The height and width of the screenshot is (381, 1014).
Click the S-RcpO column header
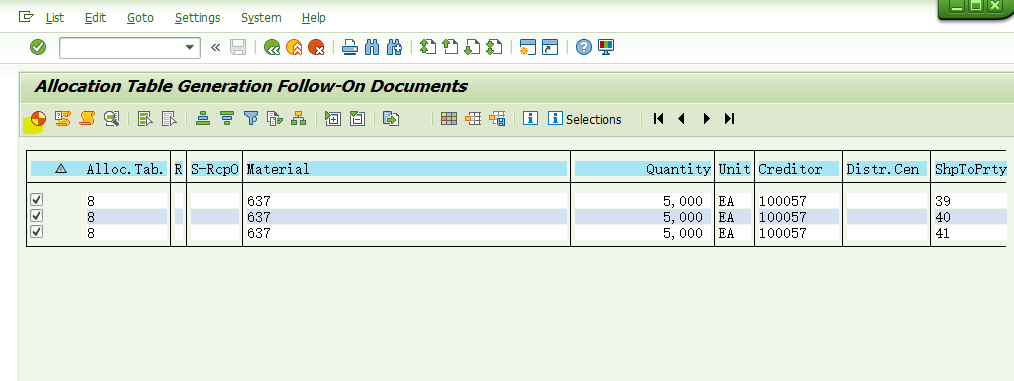coord(215,169)
